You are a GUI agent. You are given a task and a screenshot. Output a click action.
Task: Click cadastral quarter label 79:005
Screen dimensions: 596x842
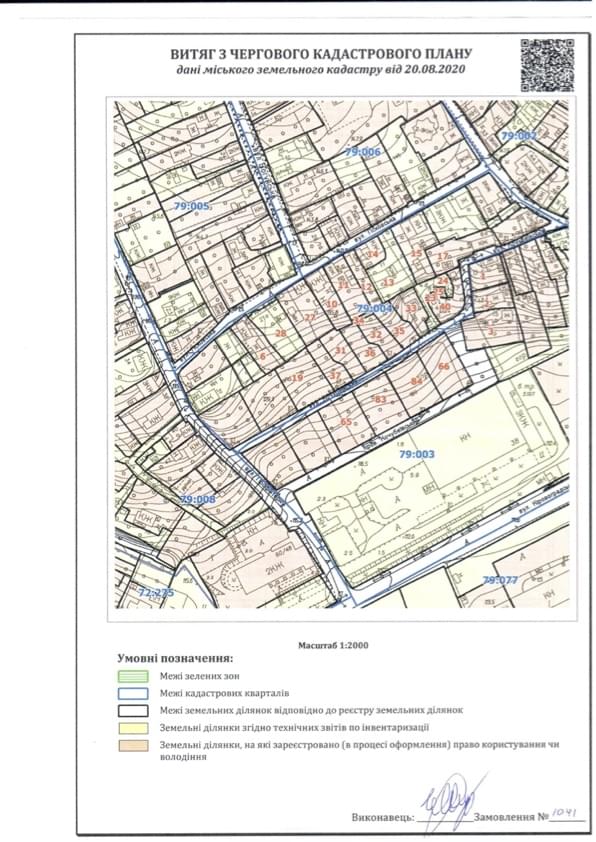pyautogui.click(x=191, y=206)
